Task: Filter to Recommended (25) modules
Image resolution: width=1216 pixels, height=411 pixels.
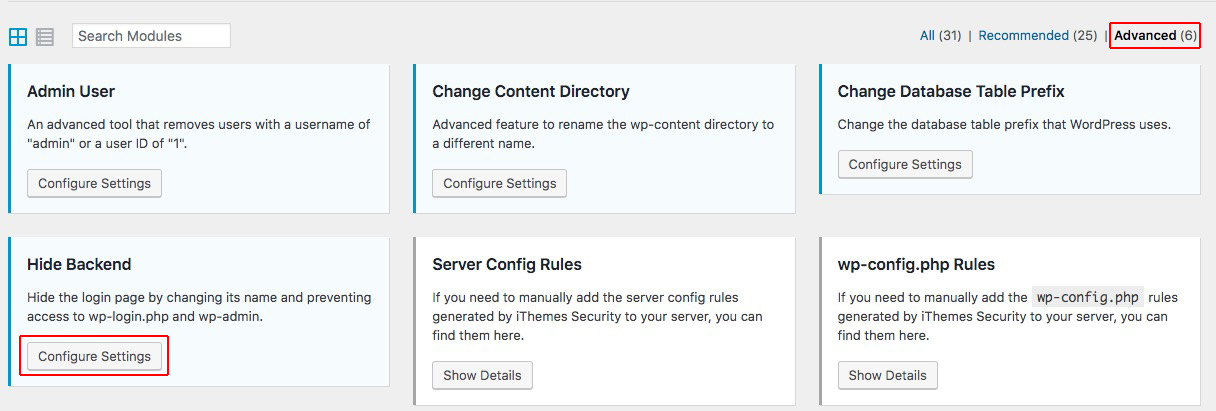Action: pyautogui.click(x=1037, y=35)
